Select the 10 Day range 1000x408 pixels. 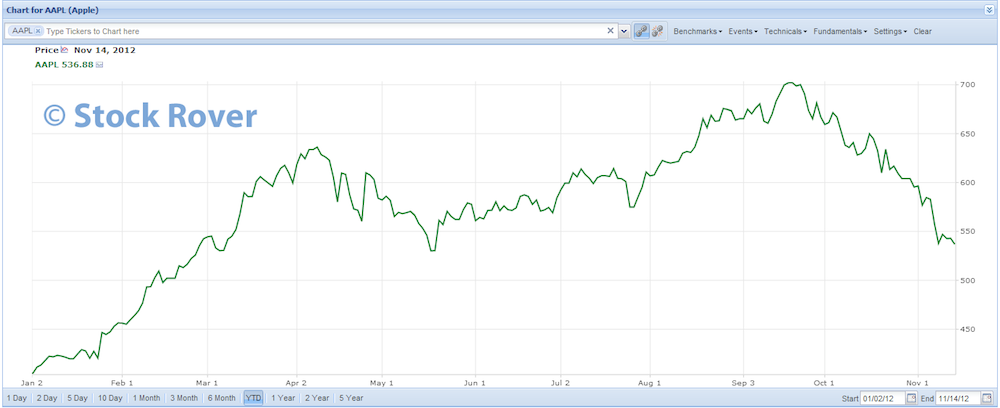(110, 398)
